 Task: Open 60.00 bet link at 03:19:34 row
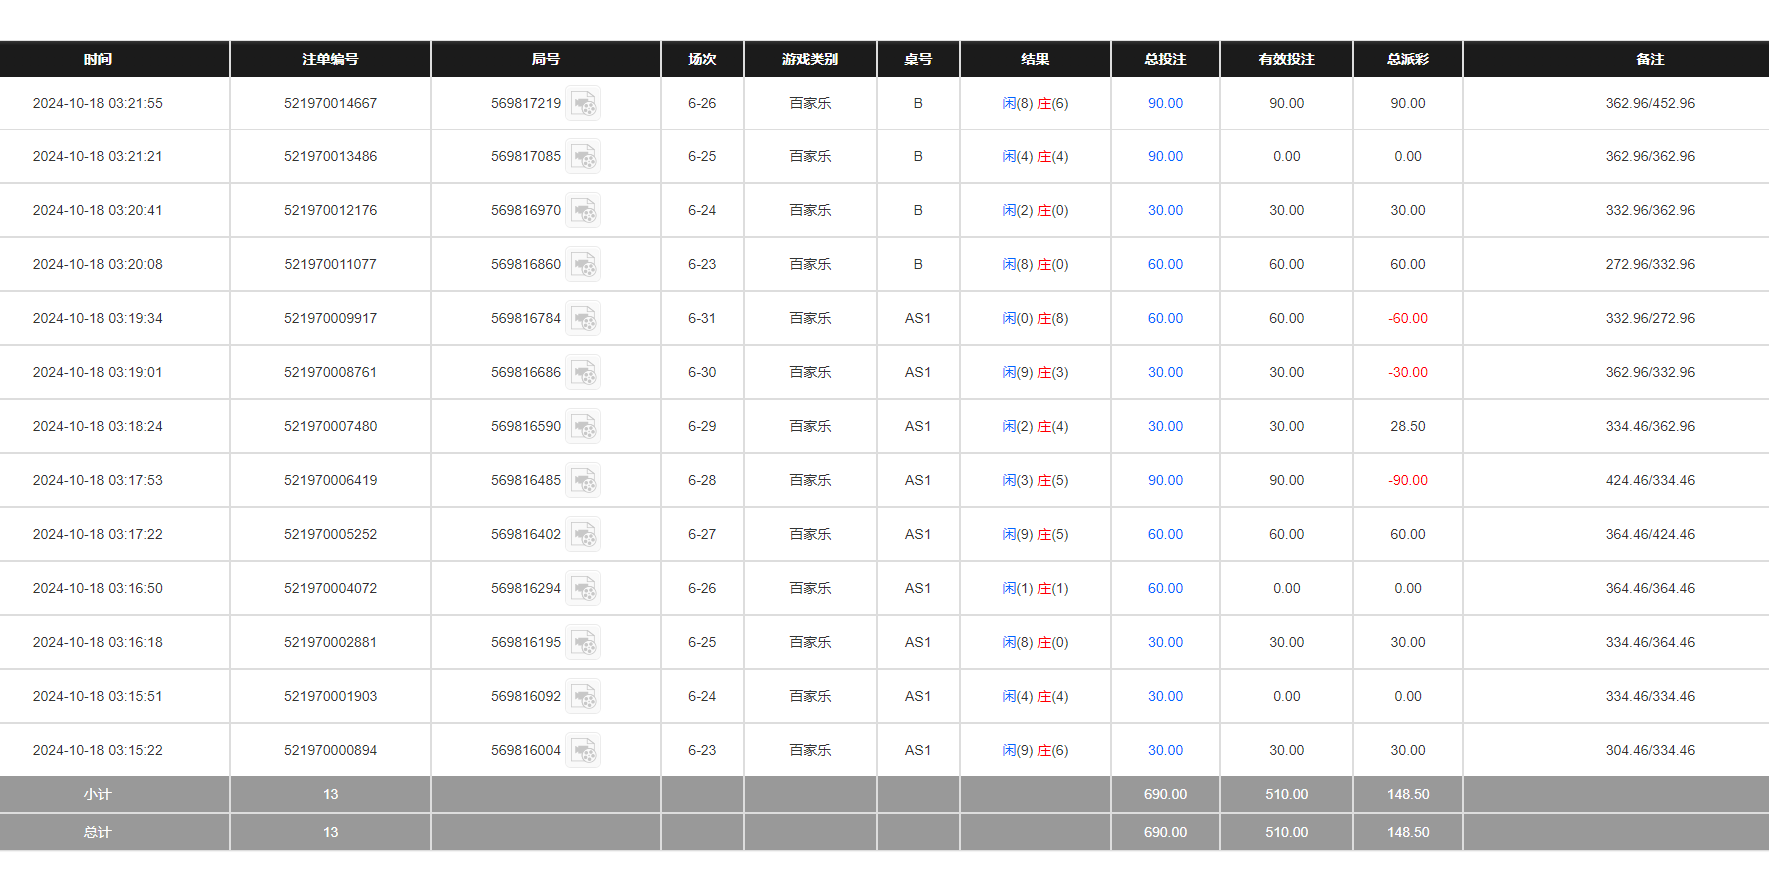click(x=1165, y=319)
